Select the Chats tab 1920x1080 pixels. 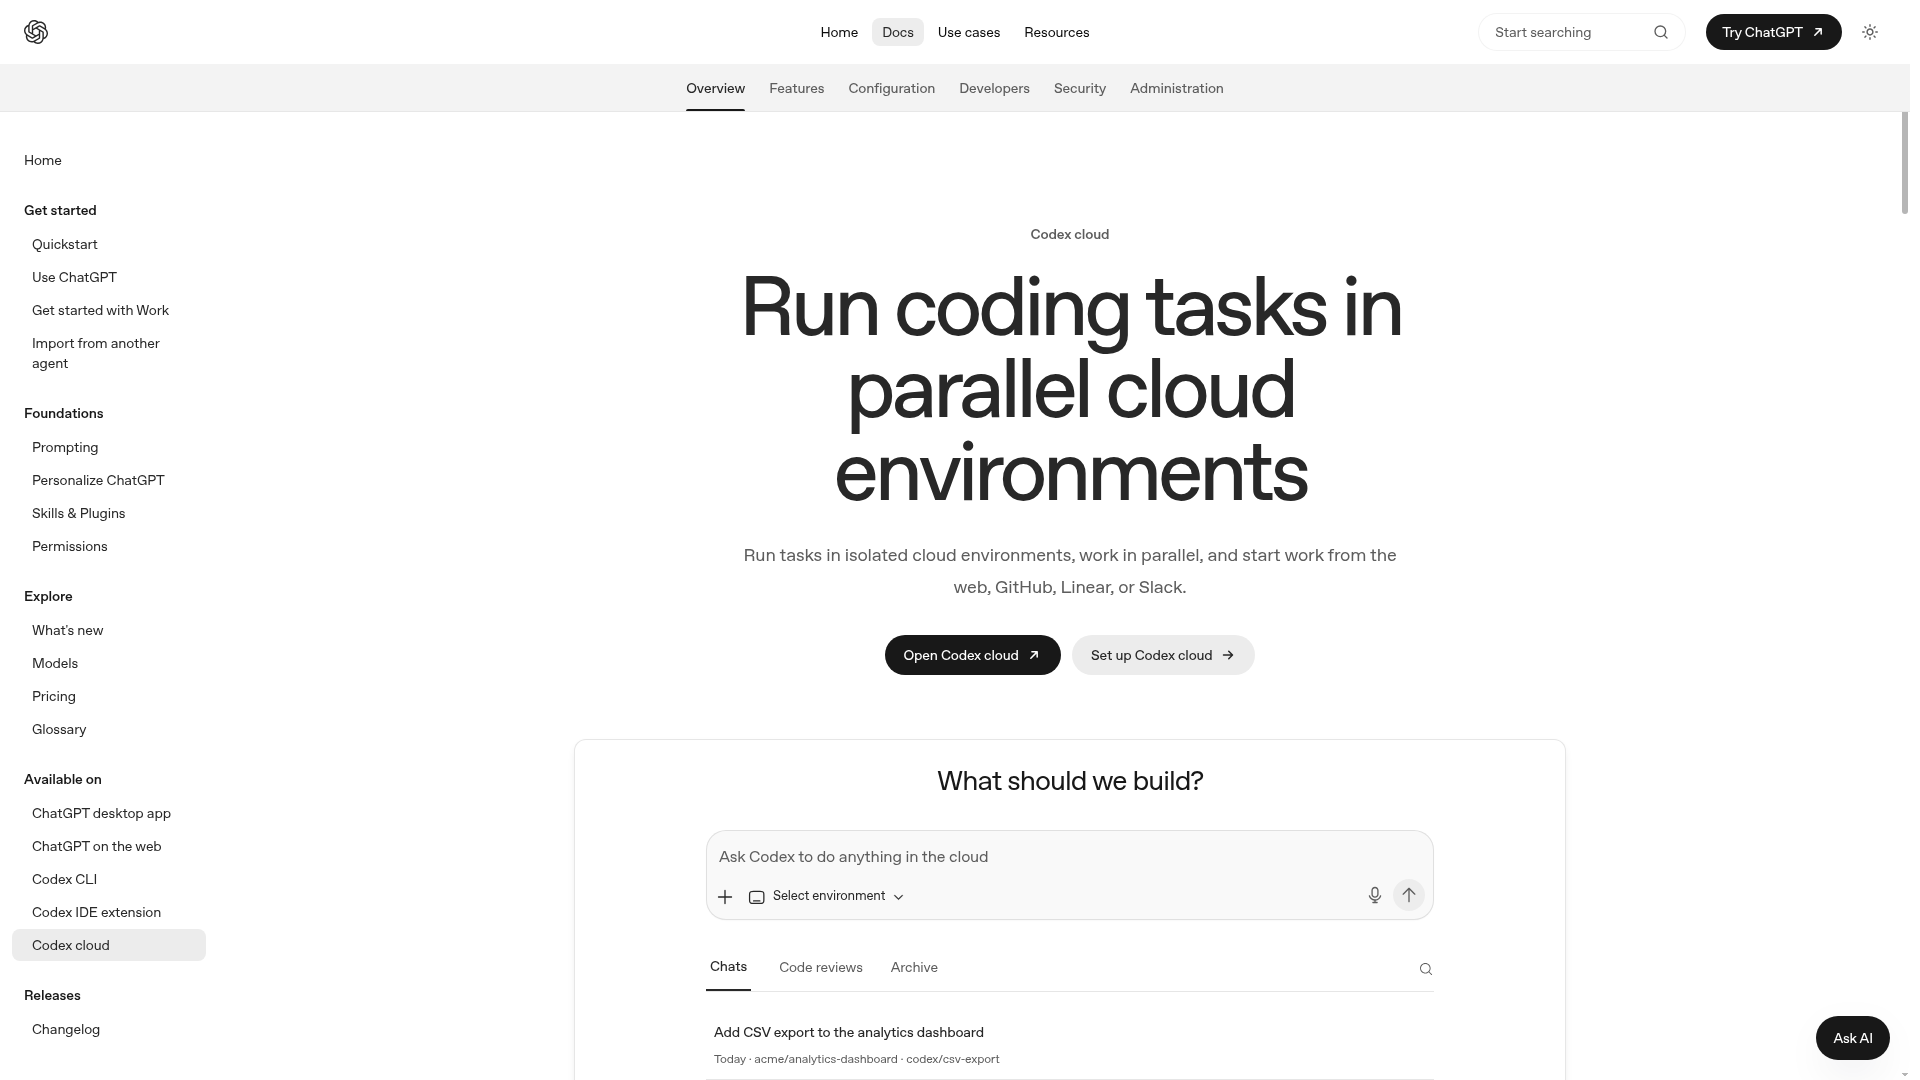pos(728,967)
